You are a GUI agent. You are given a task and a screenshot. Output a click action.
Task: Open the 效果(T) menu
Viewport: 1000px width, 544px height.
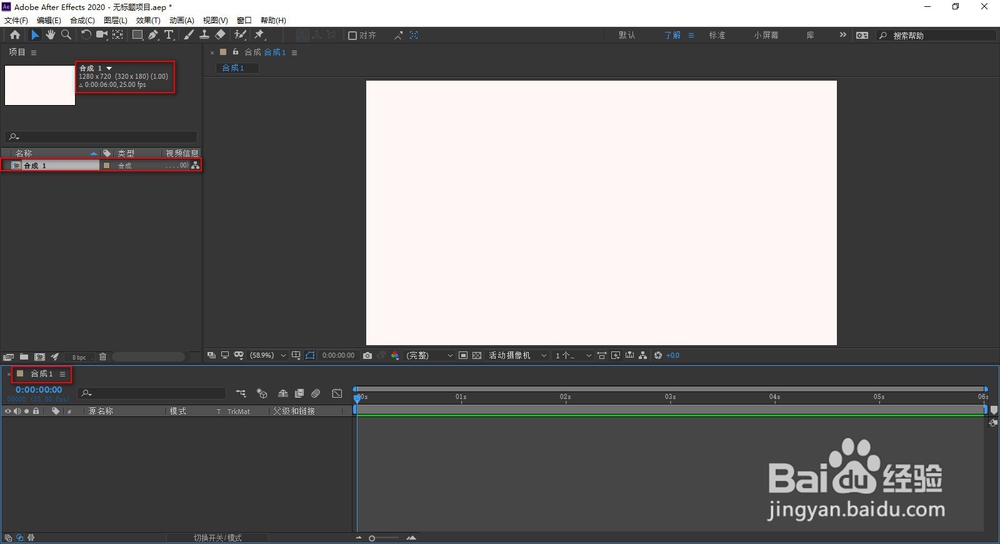148,20
